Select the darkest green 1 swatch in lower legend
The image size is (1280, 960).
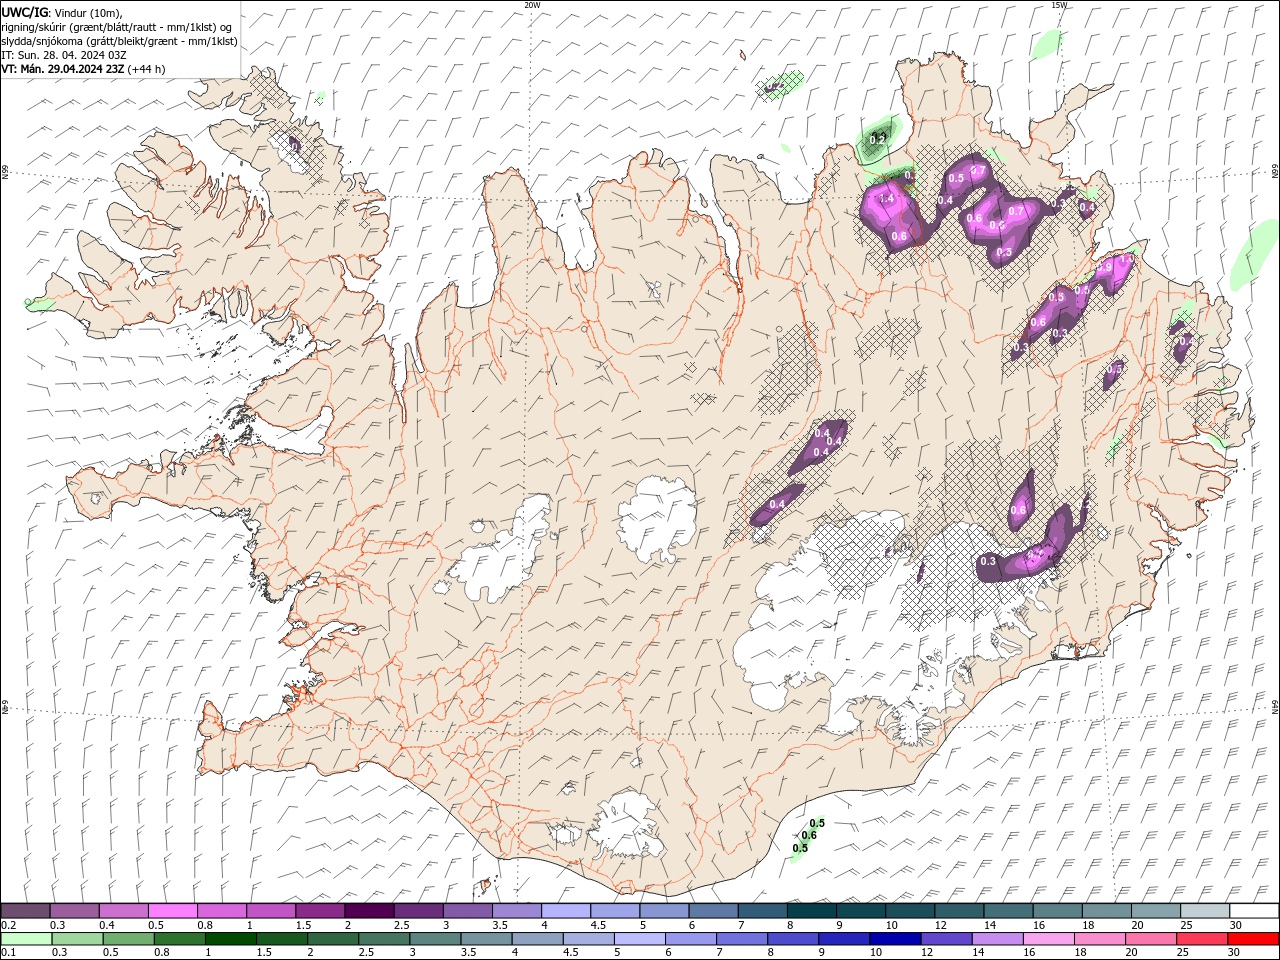click(x=230, y=939)
